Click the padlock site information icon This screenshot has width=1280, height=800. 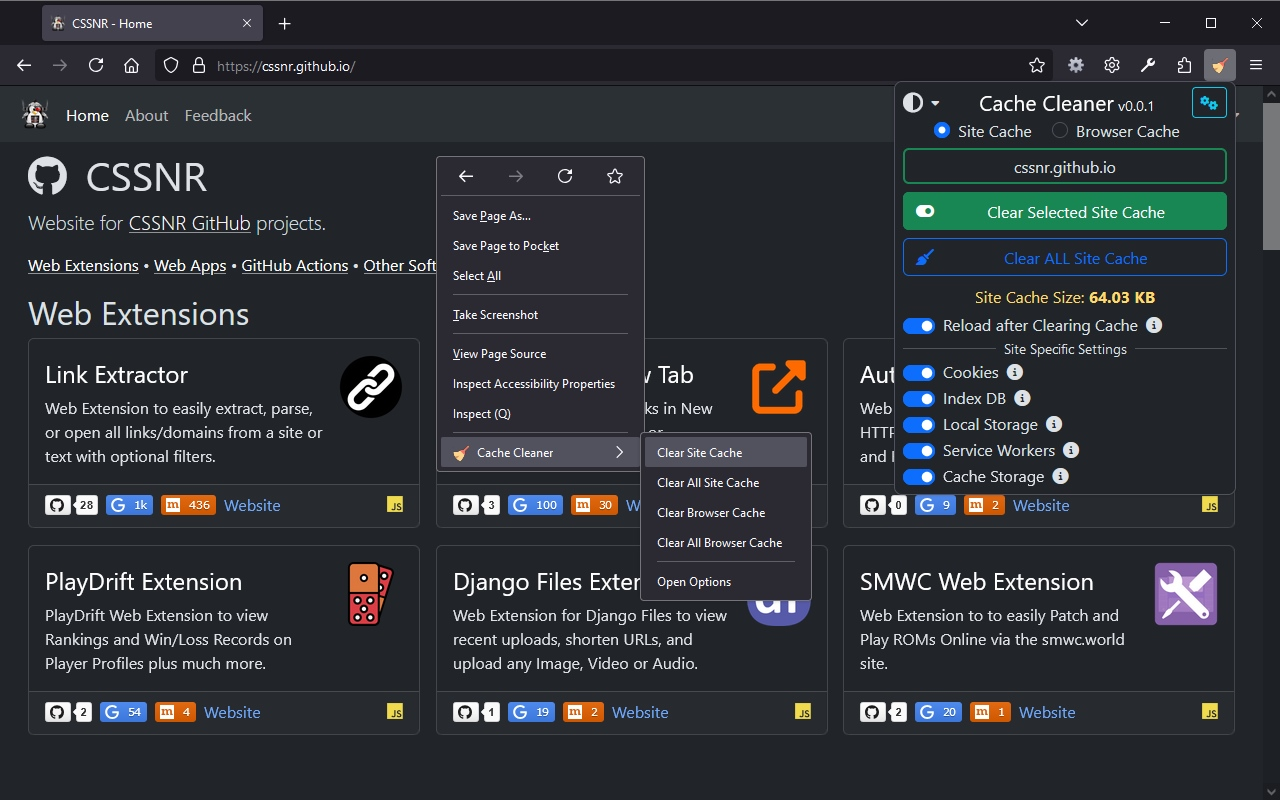(198, 66)
